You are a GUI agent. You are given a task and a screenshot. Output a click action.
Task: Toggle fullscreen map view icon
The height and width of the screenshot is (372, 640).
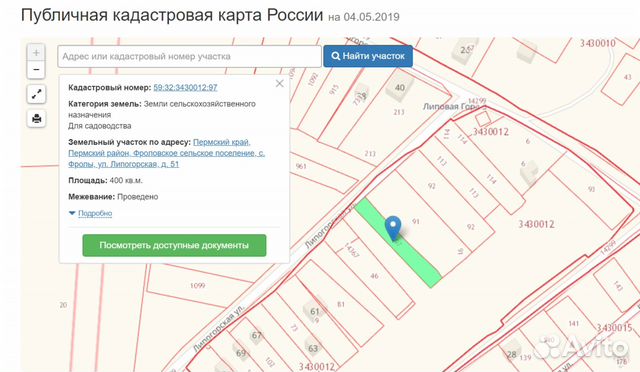pos(36,94)
